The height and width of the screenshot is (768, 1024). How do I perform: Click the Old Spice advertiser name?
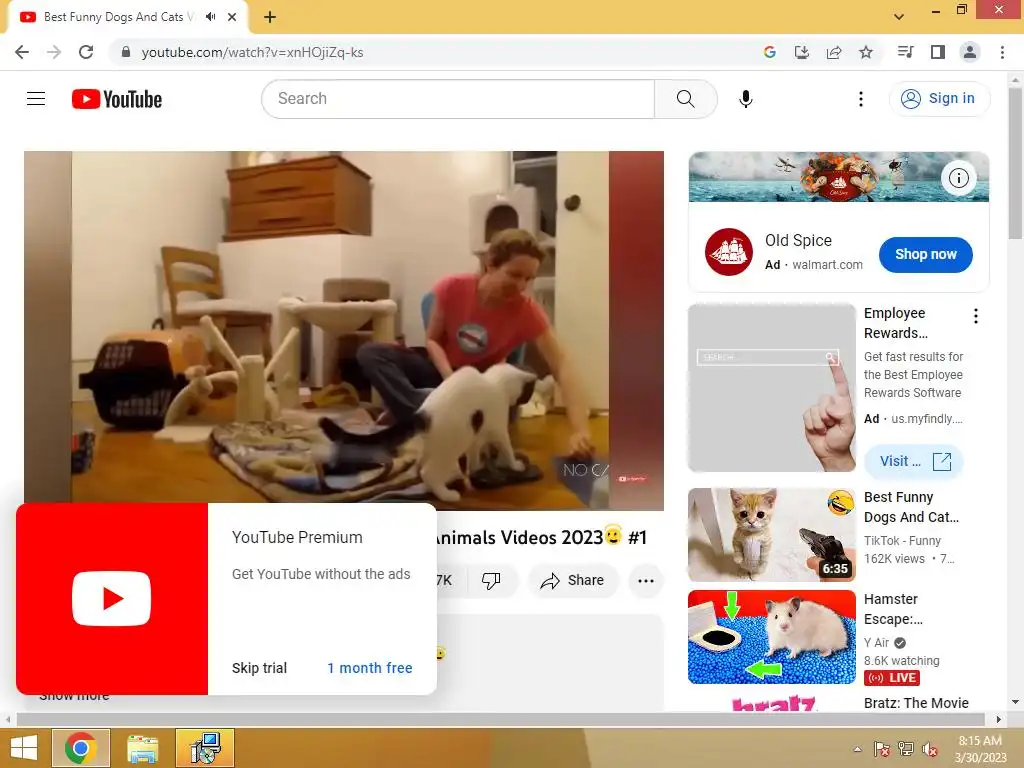[x=798, y=240]
